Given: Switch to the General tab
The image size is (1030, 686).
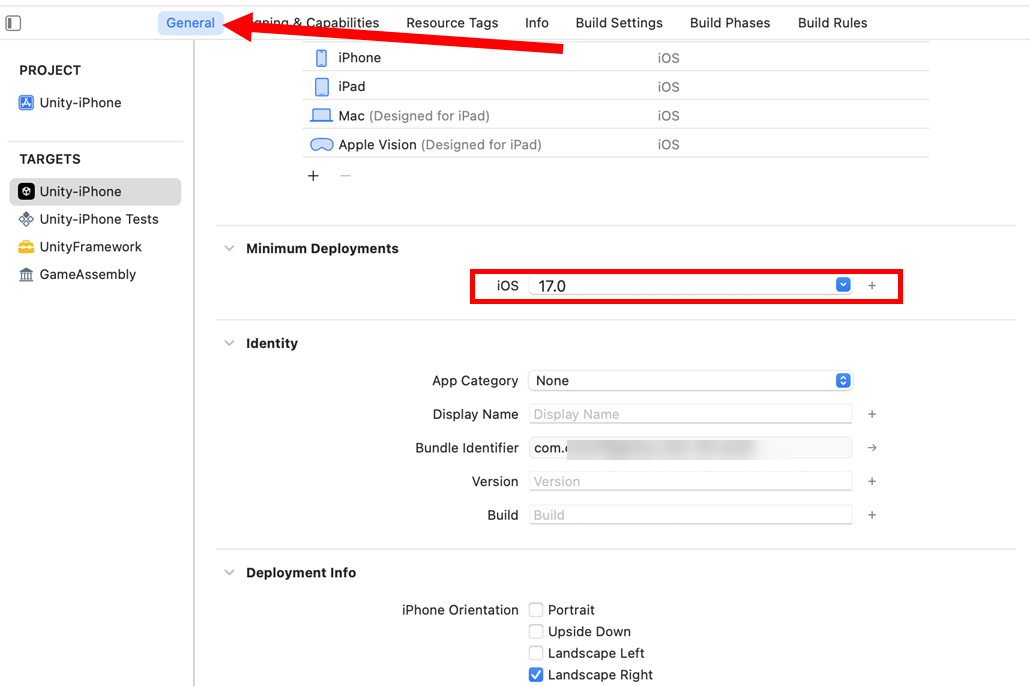Looking at the screenshot, I should click(190, 23).
